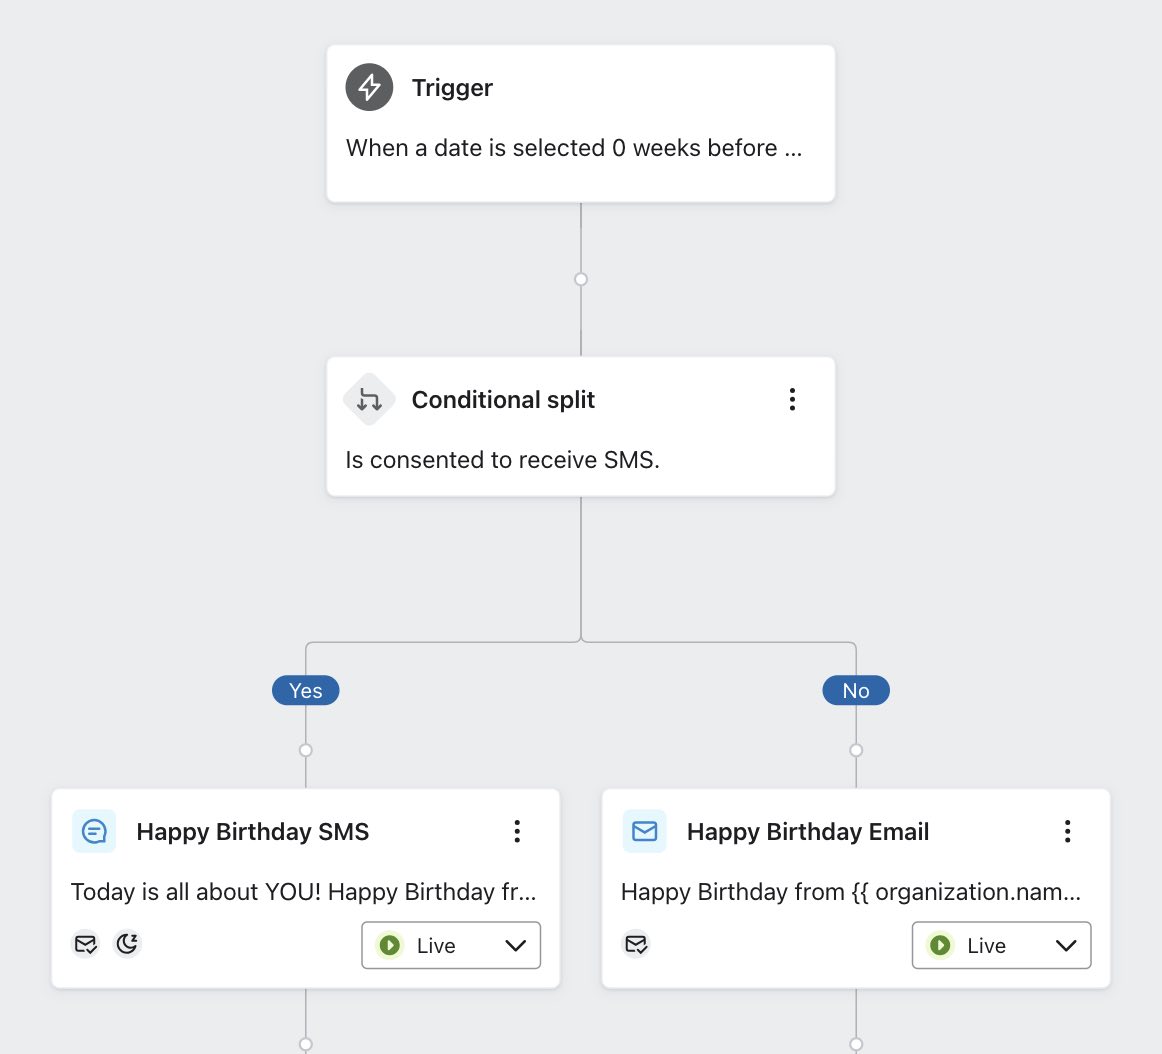Open the three-dot menu on Happy Birthday Email
This screenshot has width=1162, height=1054.
pyautogui.click(x=1068, y=831)
